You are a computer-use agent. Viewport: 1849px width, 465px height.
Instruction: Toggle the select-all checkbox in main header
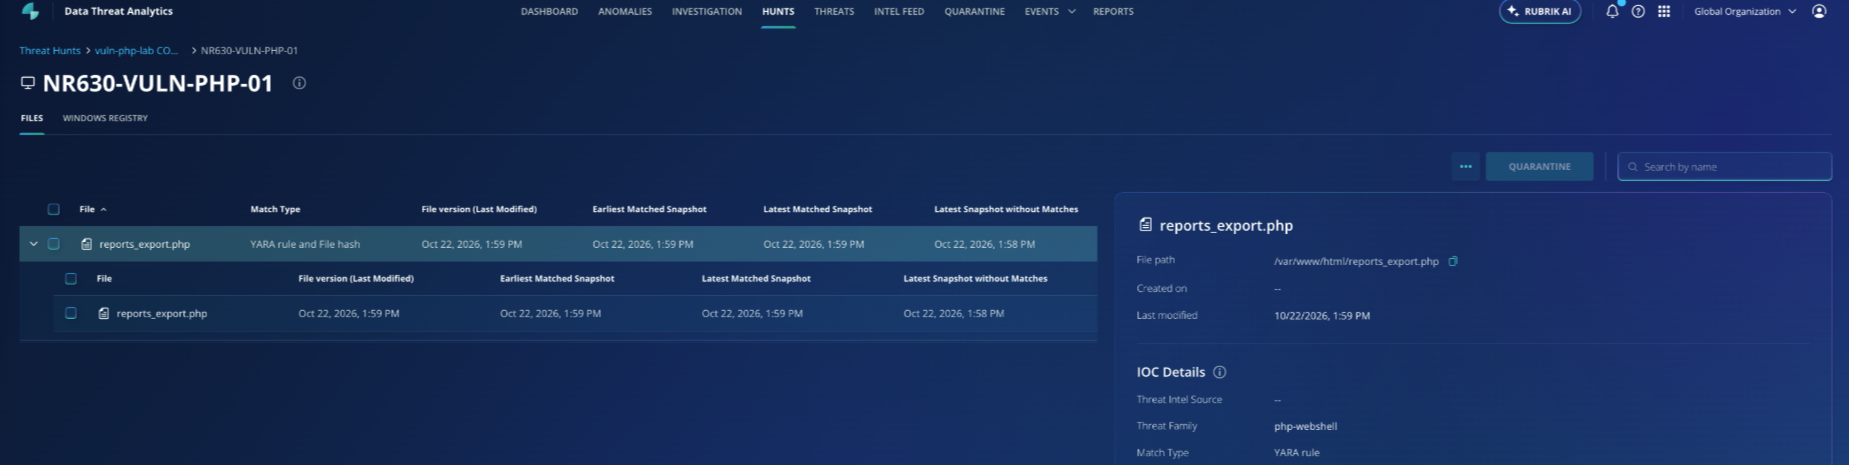[x=54, y=209]
